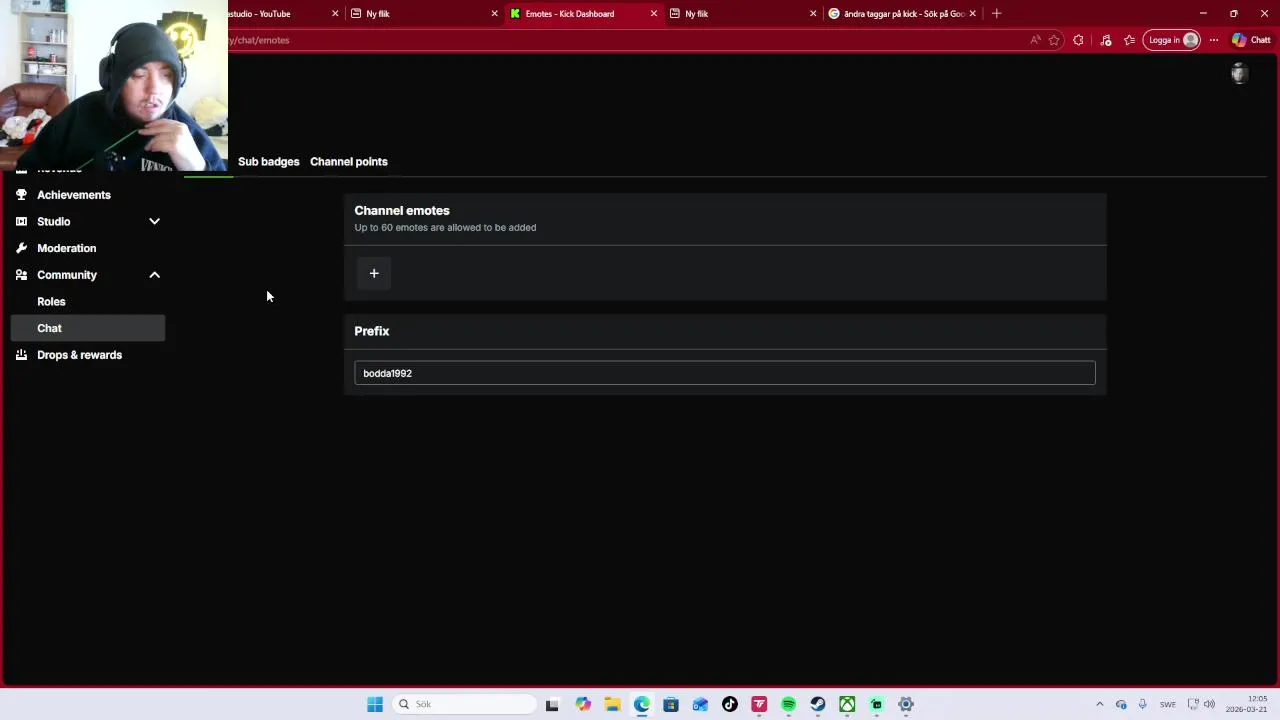Click Microsoft Edge taskbar icon
This screenshot has width=1280, height=720.
(641, 704)
